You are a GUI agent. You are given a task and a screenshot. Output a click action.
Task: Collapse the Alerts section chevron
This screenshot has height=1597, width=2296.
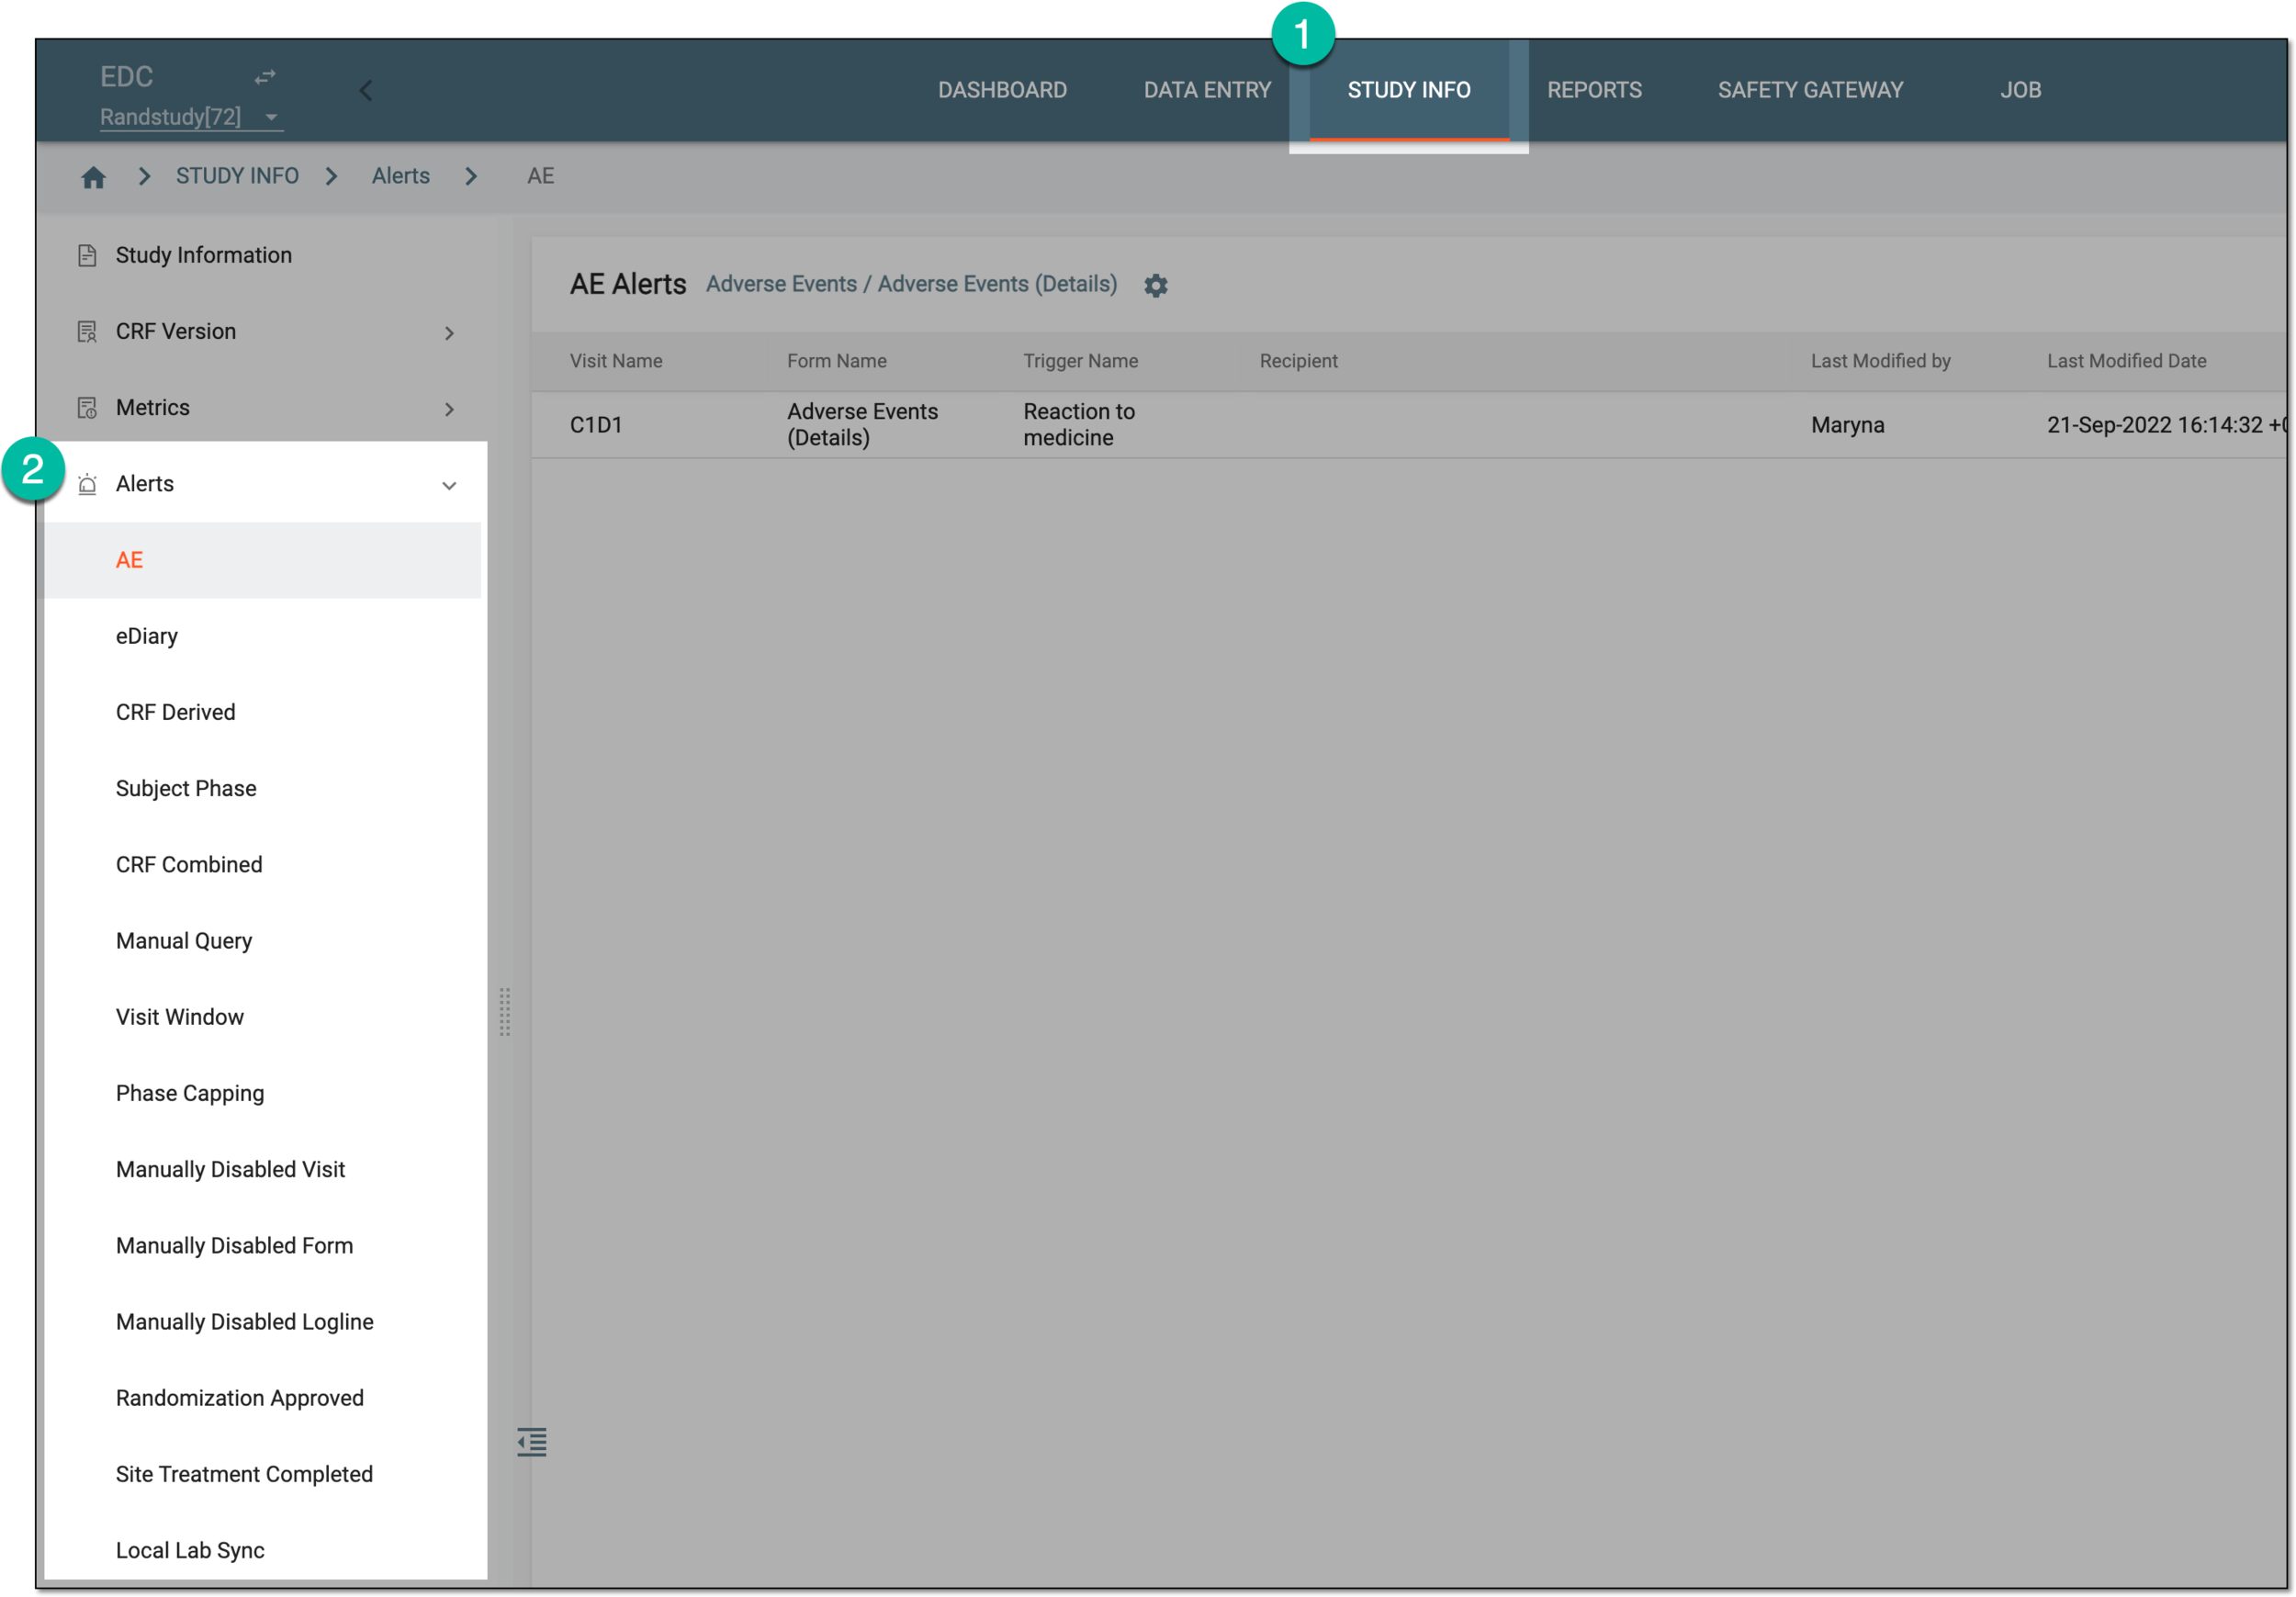449,485
